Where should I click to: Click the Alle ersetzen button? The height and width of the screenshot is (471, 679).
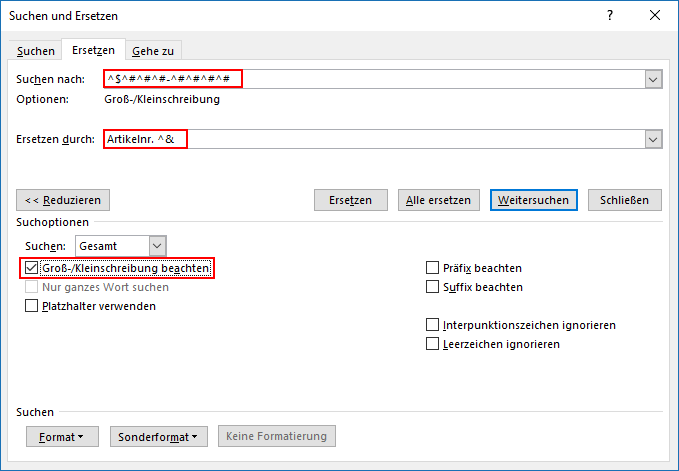tap(438, 200)
